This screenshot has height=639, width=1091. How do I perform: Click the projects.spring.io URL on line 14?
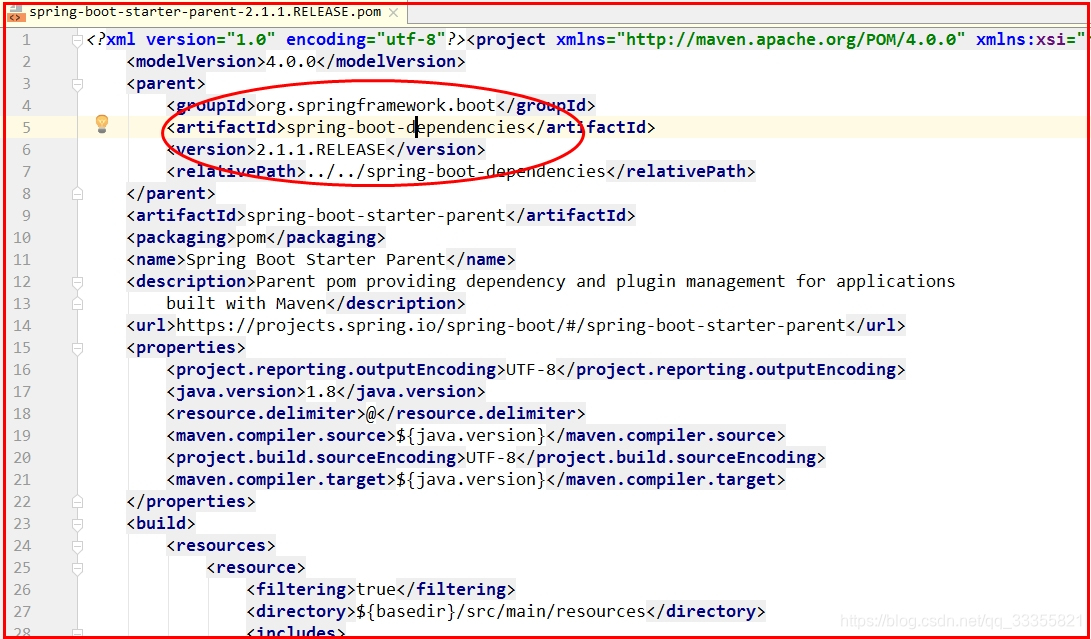(x=511, y=326)
